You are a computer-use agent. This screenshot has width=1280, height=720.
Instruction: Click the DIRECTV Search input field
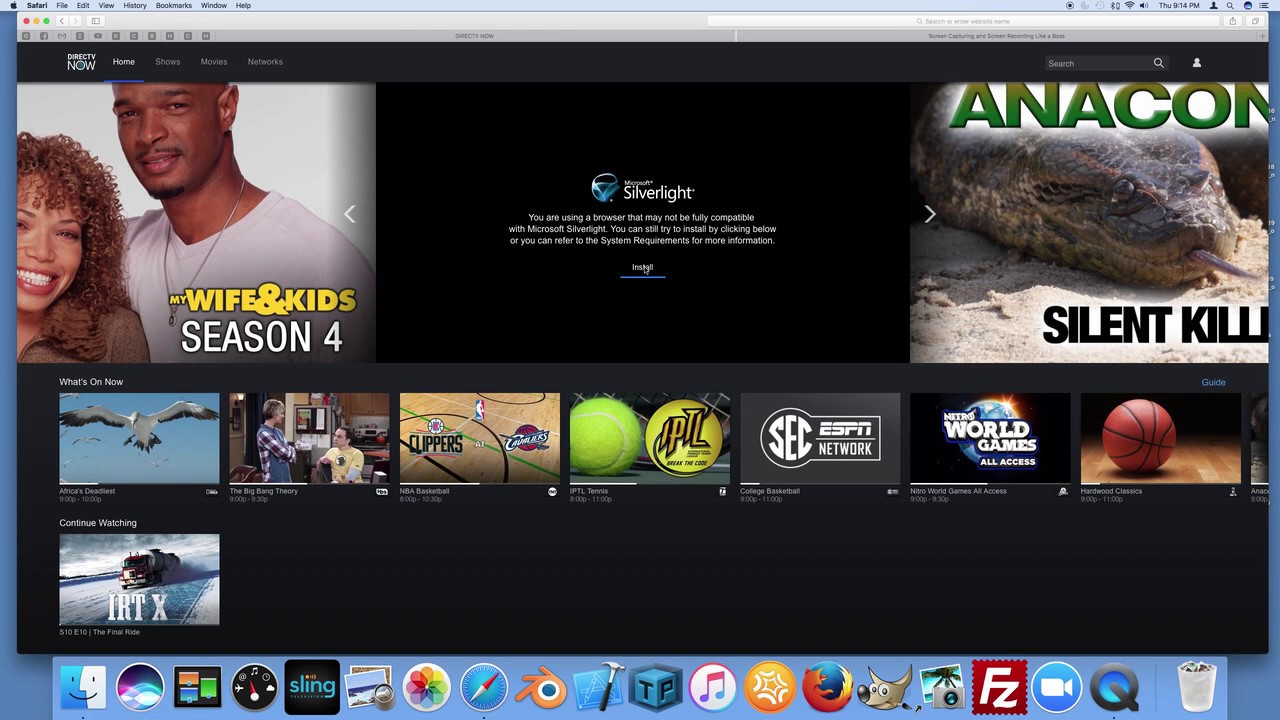1098,63
